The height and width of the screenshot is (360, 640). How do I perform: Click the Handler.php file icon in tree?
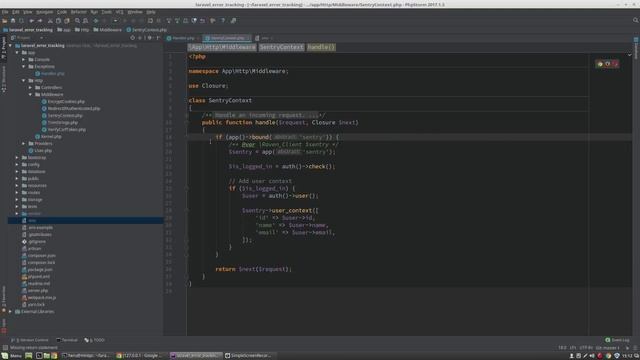pos(38,73)
